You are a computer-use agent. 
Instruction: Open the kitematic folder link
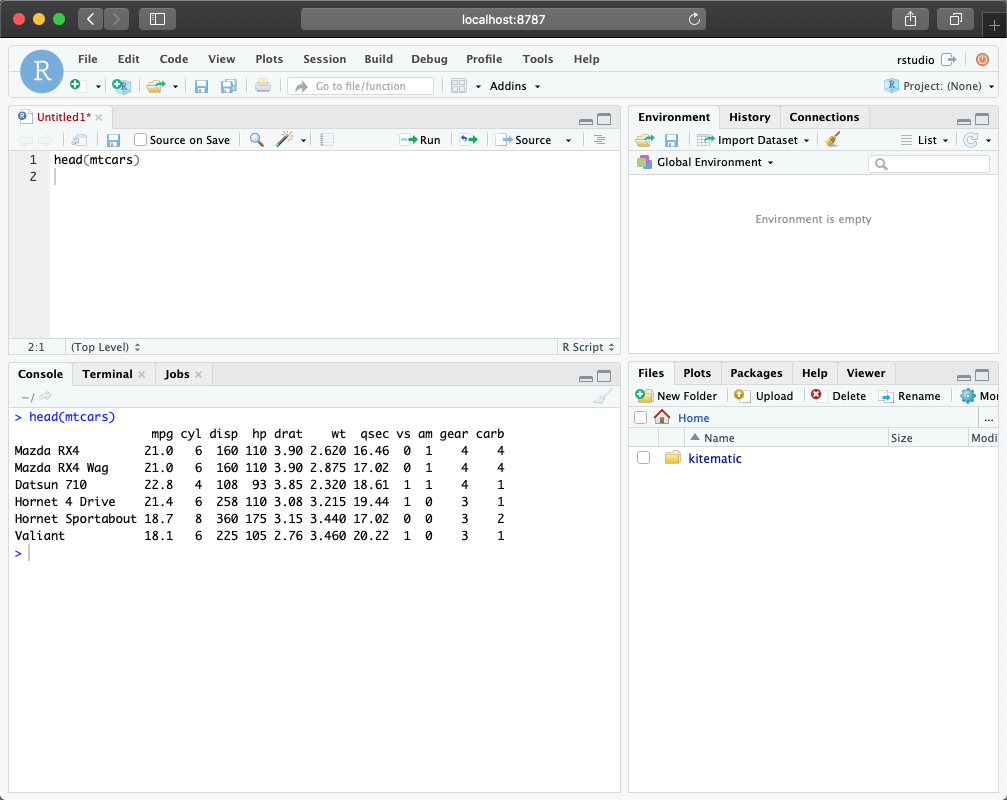[715, 458]
